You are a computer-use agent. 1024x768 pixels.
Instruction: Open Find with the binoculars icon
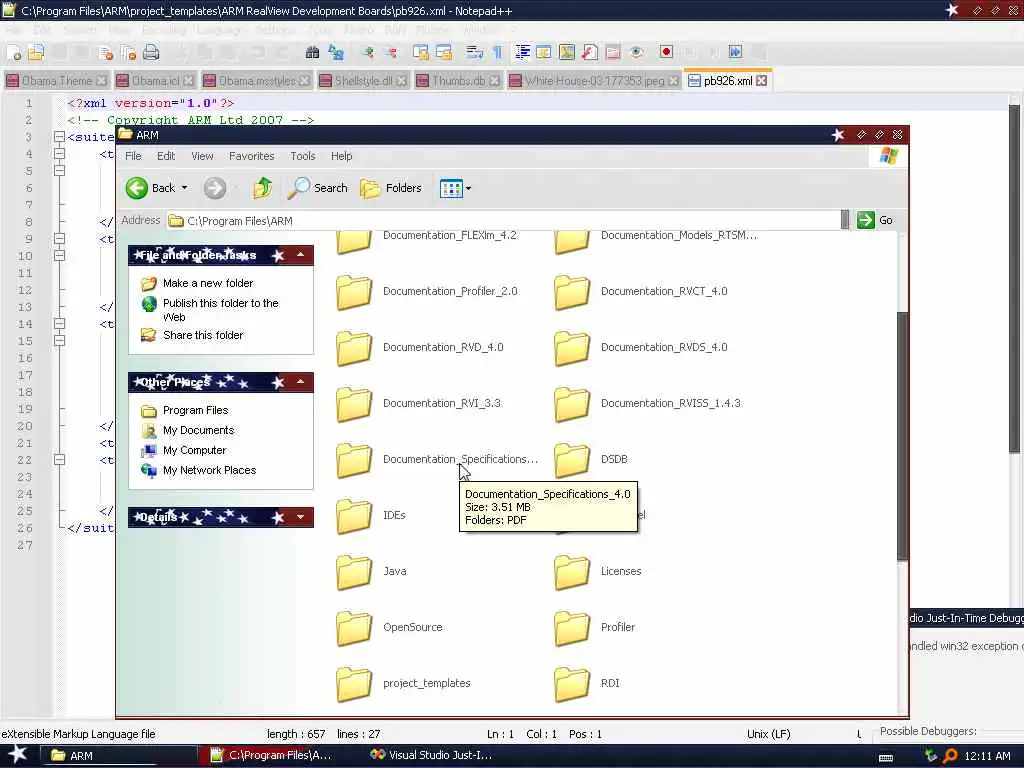313,53
